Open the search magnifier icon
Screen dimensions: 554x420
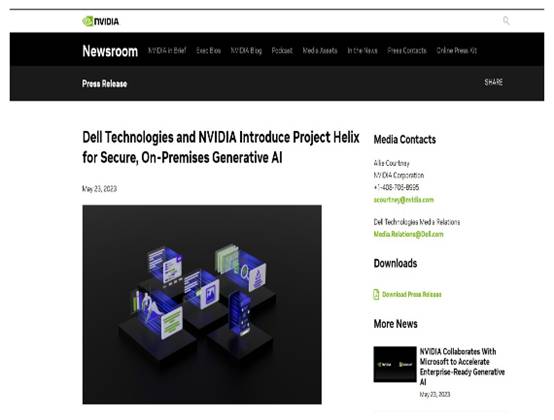[506, 21]
